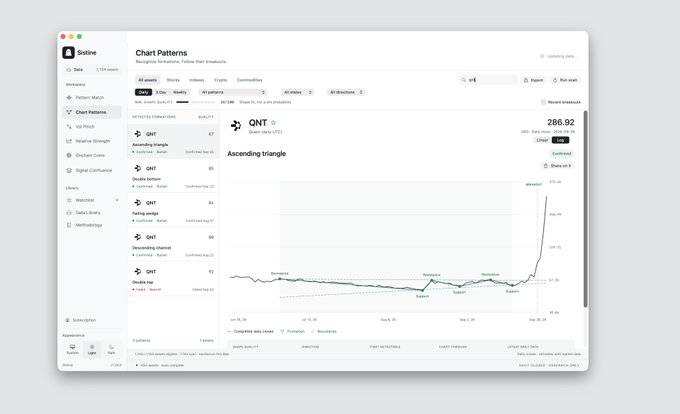Open Data Library from the sidebar
This screenshot has width=680, height=414.
point(92,212)
